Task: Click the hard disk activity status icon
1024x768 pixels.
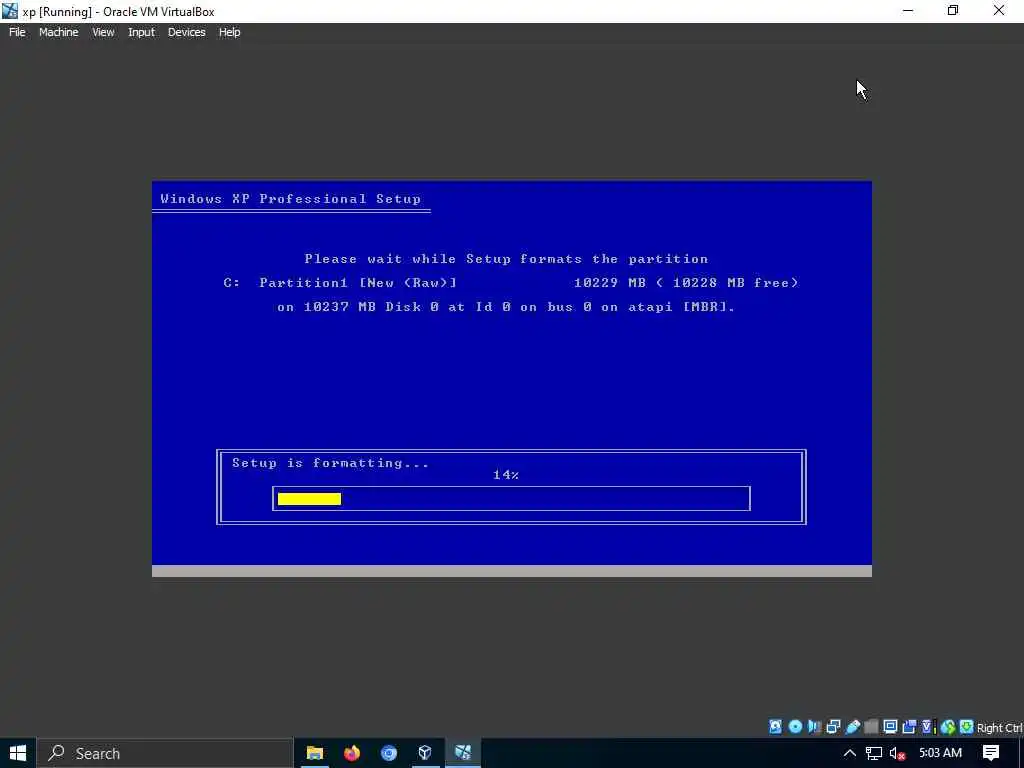Action: click(x=775, y=727)
